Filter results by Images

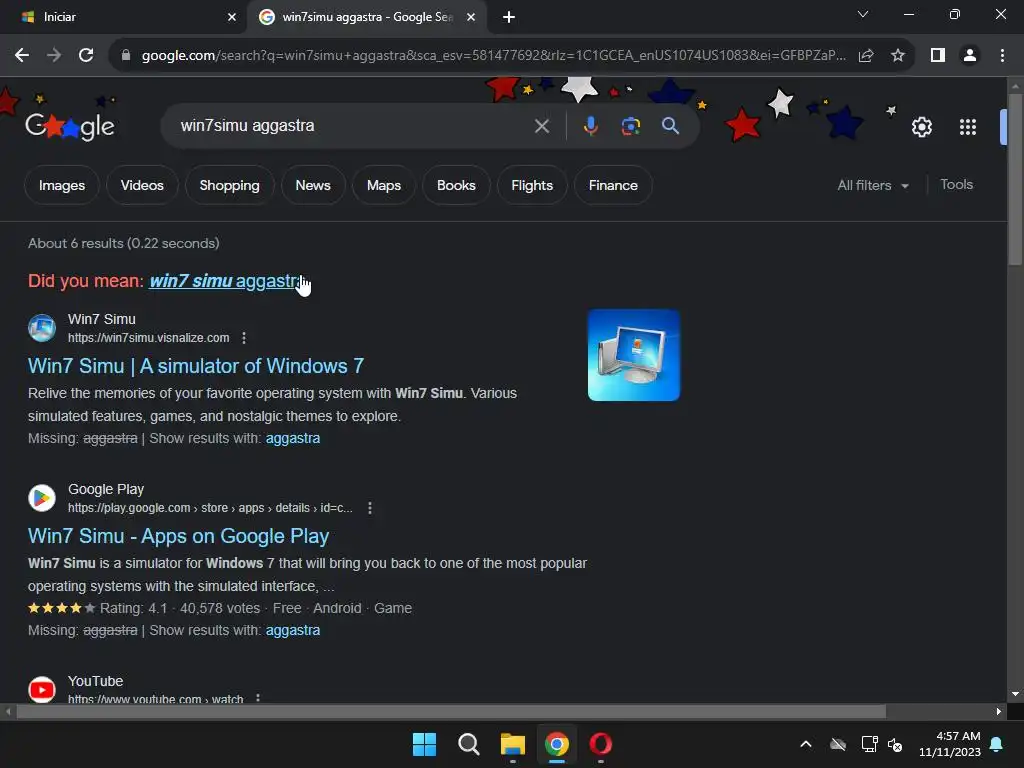pos(61,185)
